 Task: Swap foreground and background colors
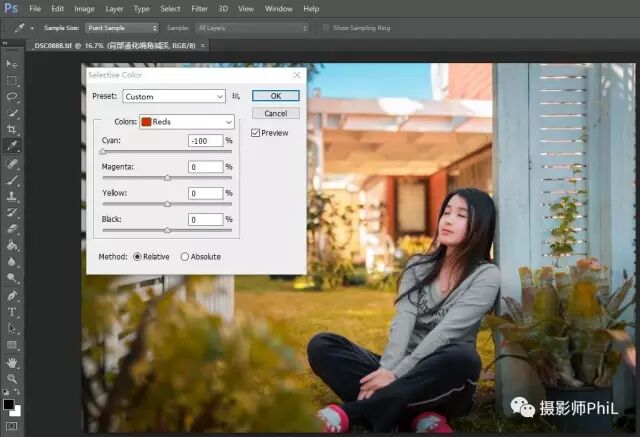(17, 392)
